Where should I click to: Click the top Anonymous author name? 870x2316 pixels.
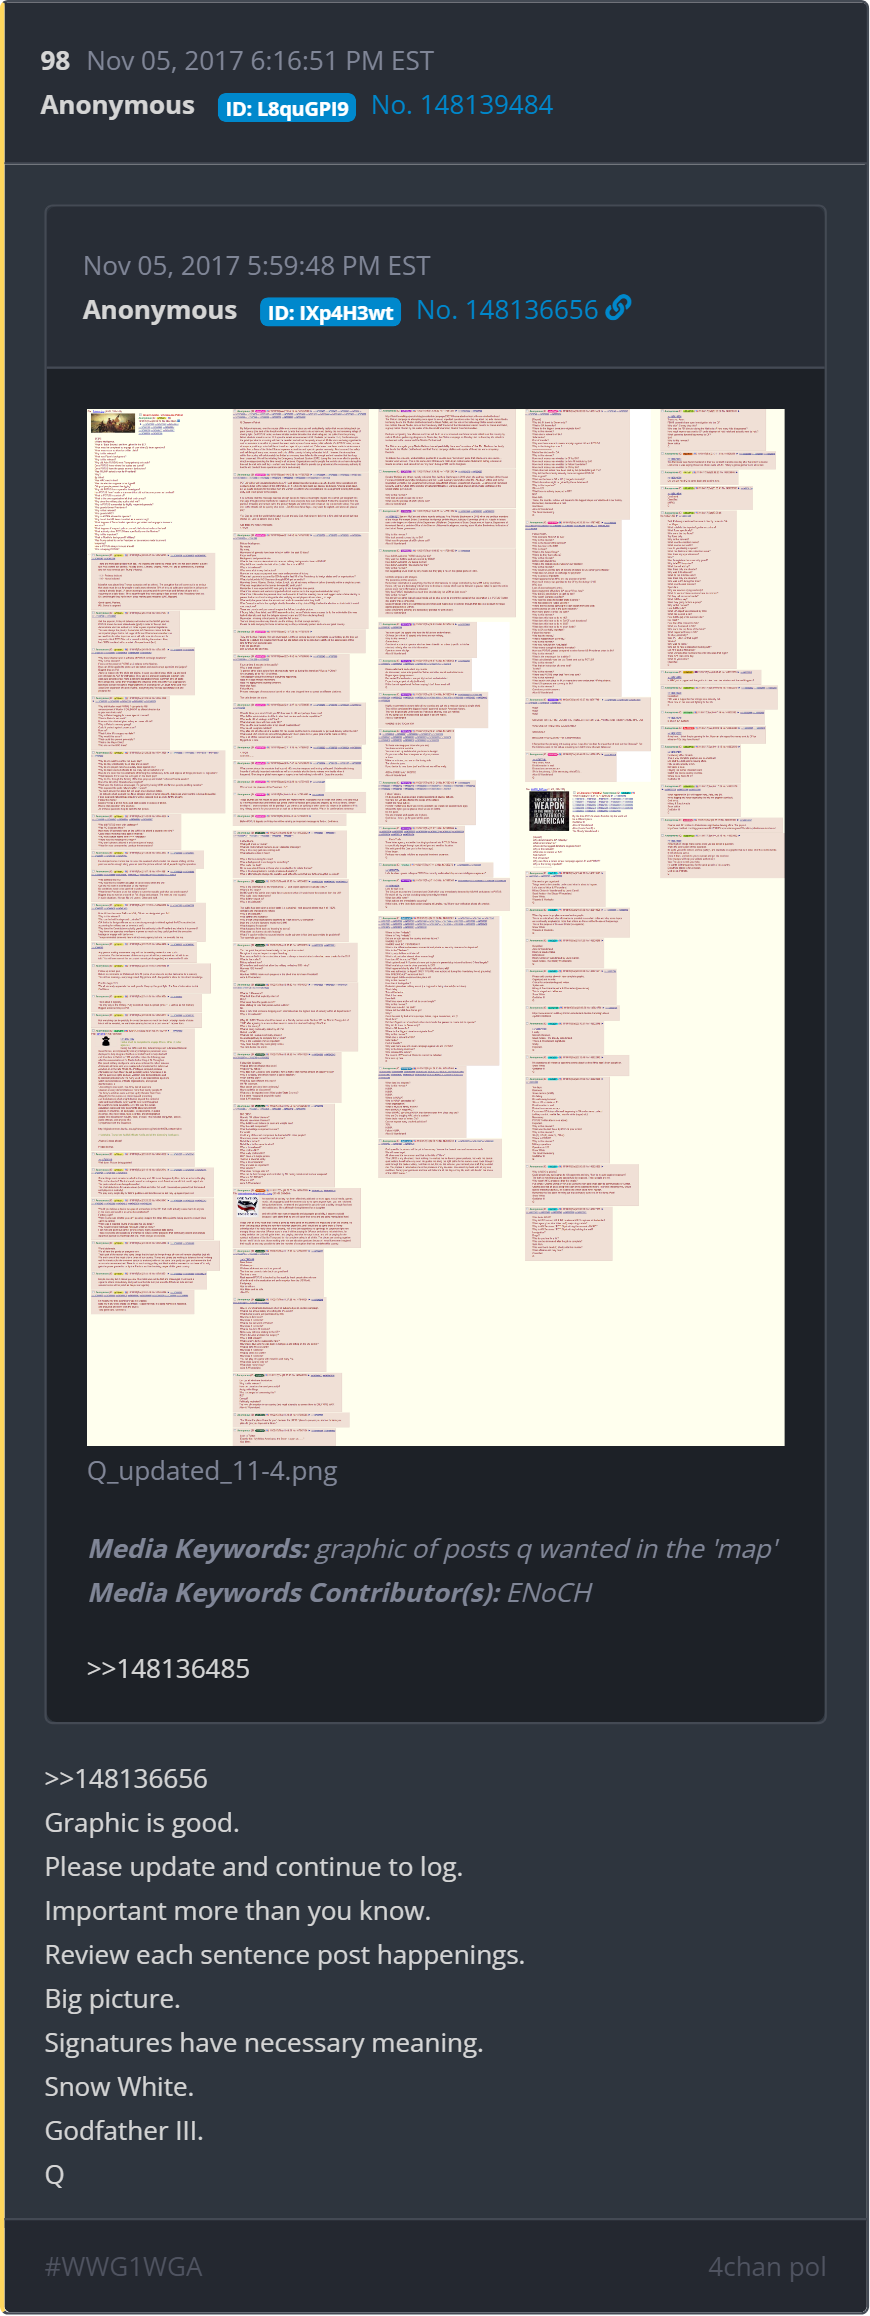coord(118,105)
